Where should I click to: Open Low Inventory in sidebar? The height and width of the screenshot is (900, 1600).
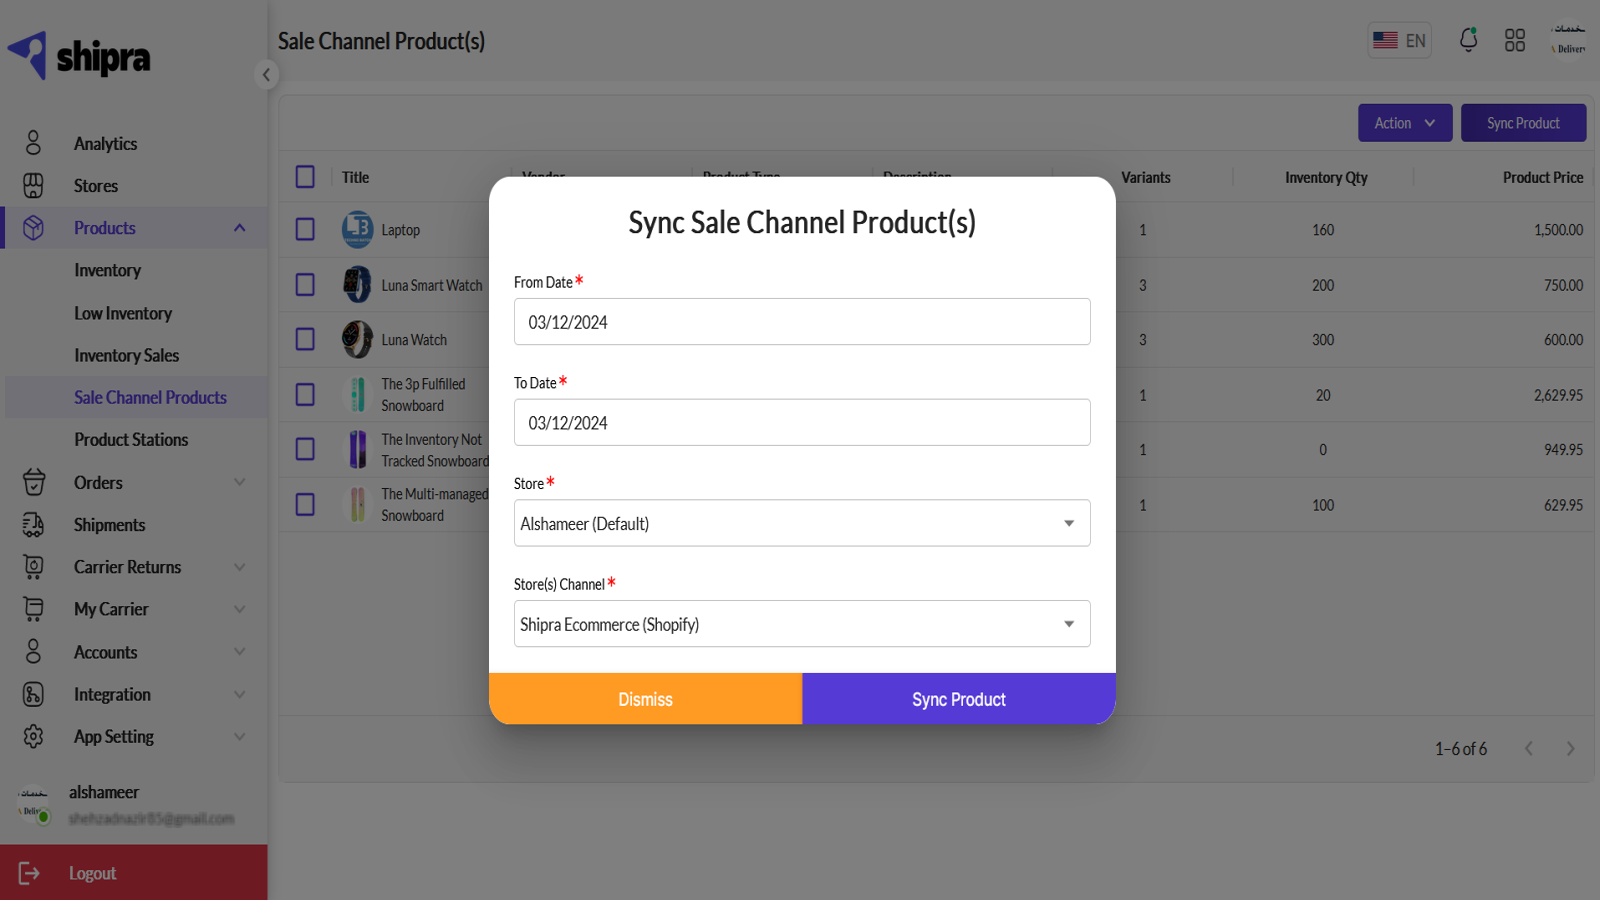[x=123, y=313]
